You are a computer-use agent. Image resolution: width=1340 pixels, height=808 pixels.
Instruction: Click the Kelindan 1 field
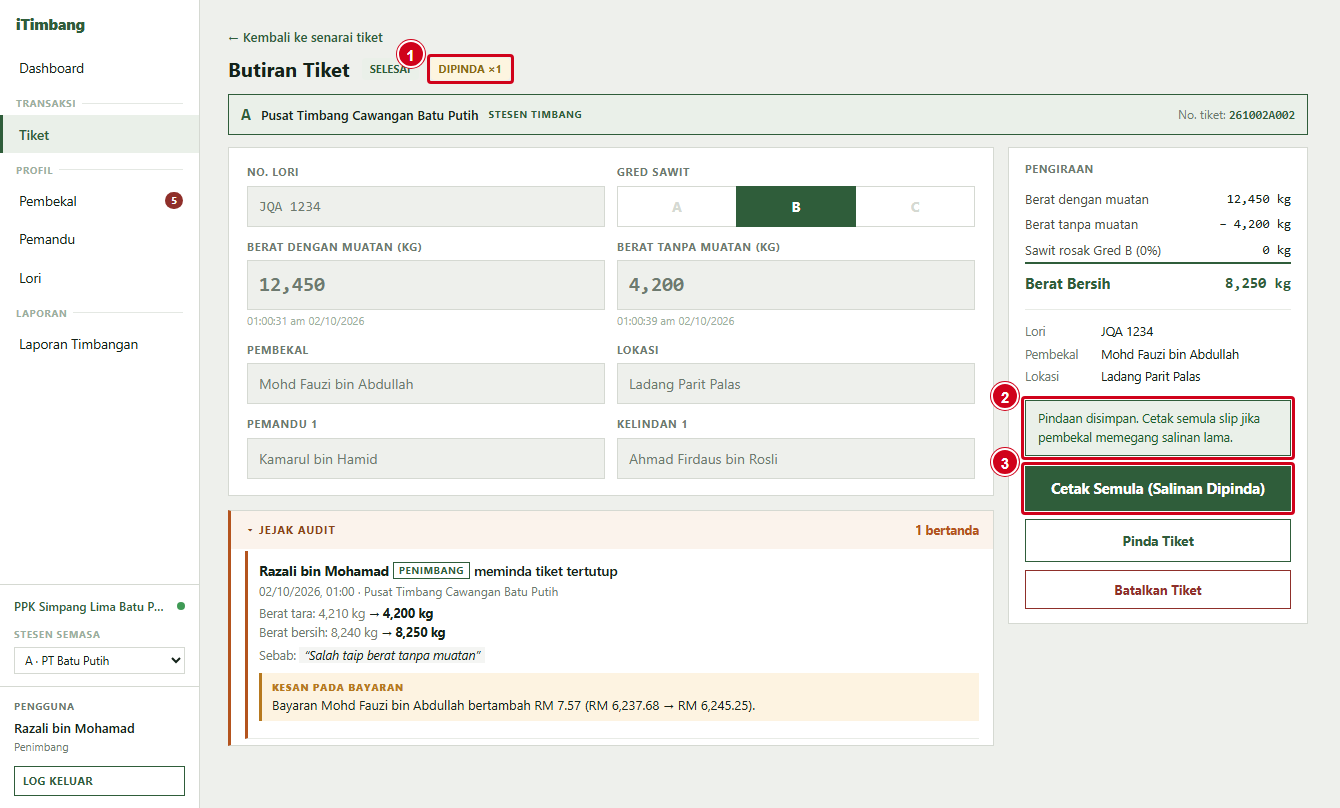pos(796,459)
